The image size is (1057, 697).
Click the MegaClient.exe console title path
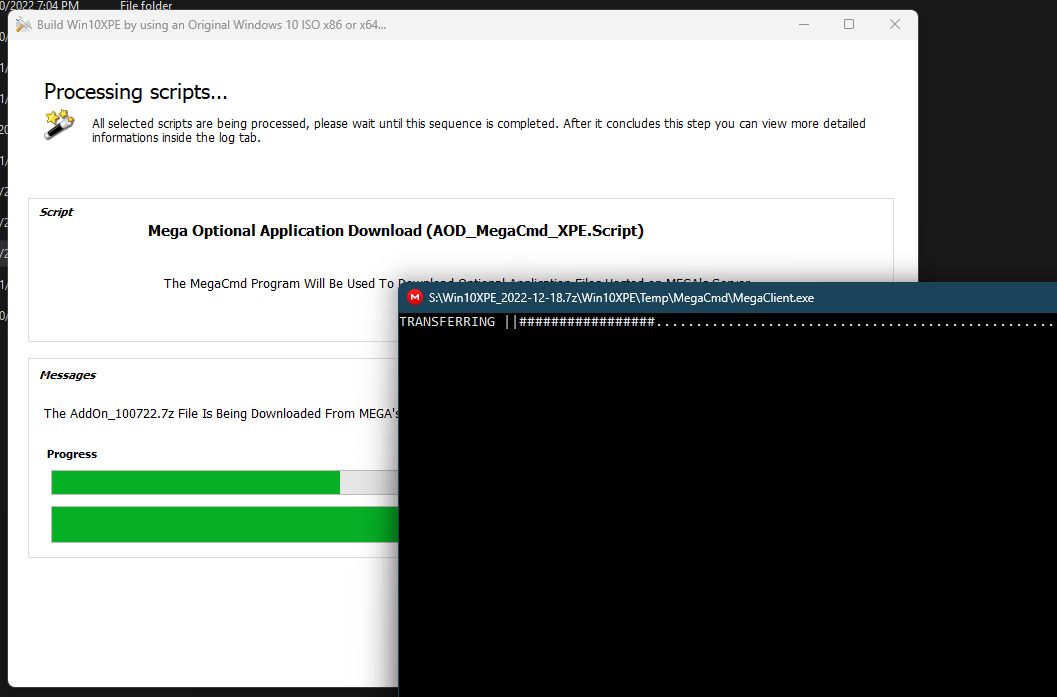point(621,298)
